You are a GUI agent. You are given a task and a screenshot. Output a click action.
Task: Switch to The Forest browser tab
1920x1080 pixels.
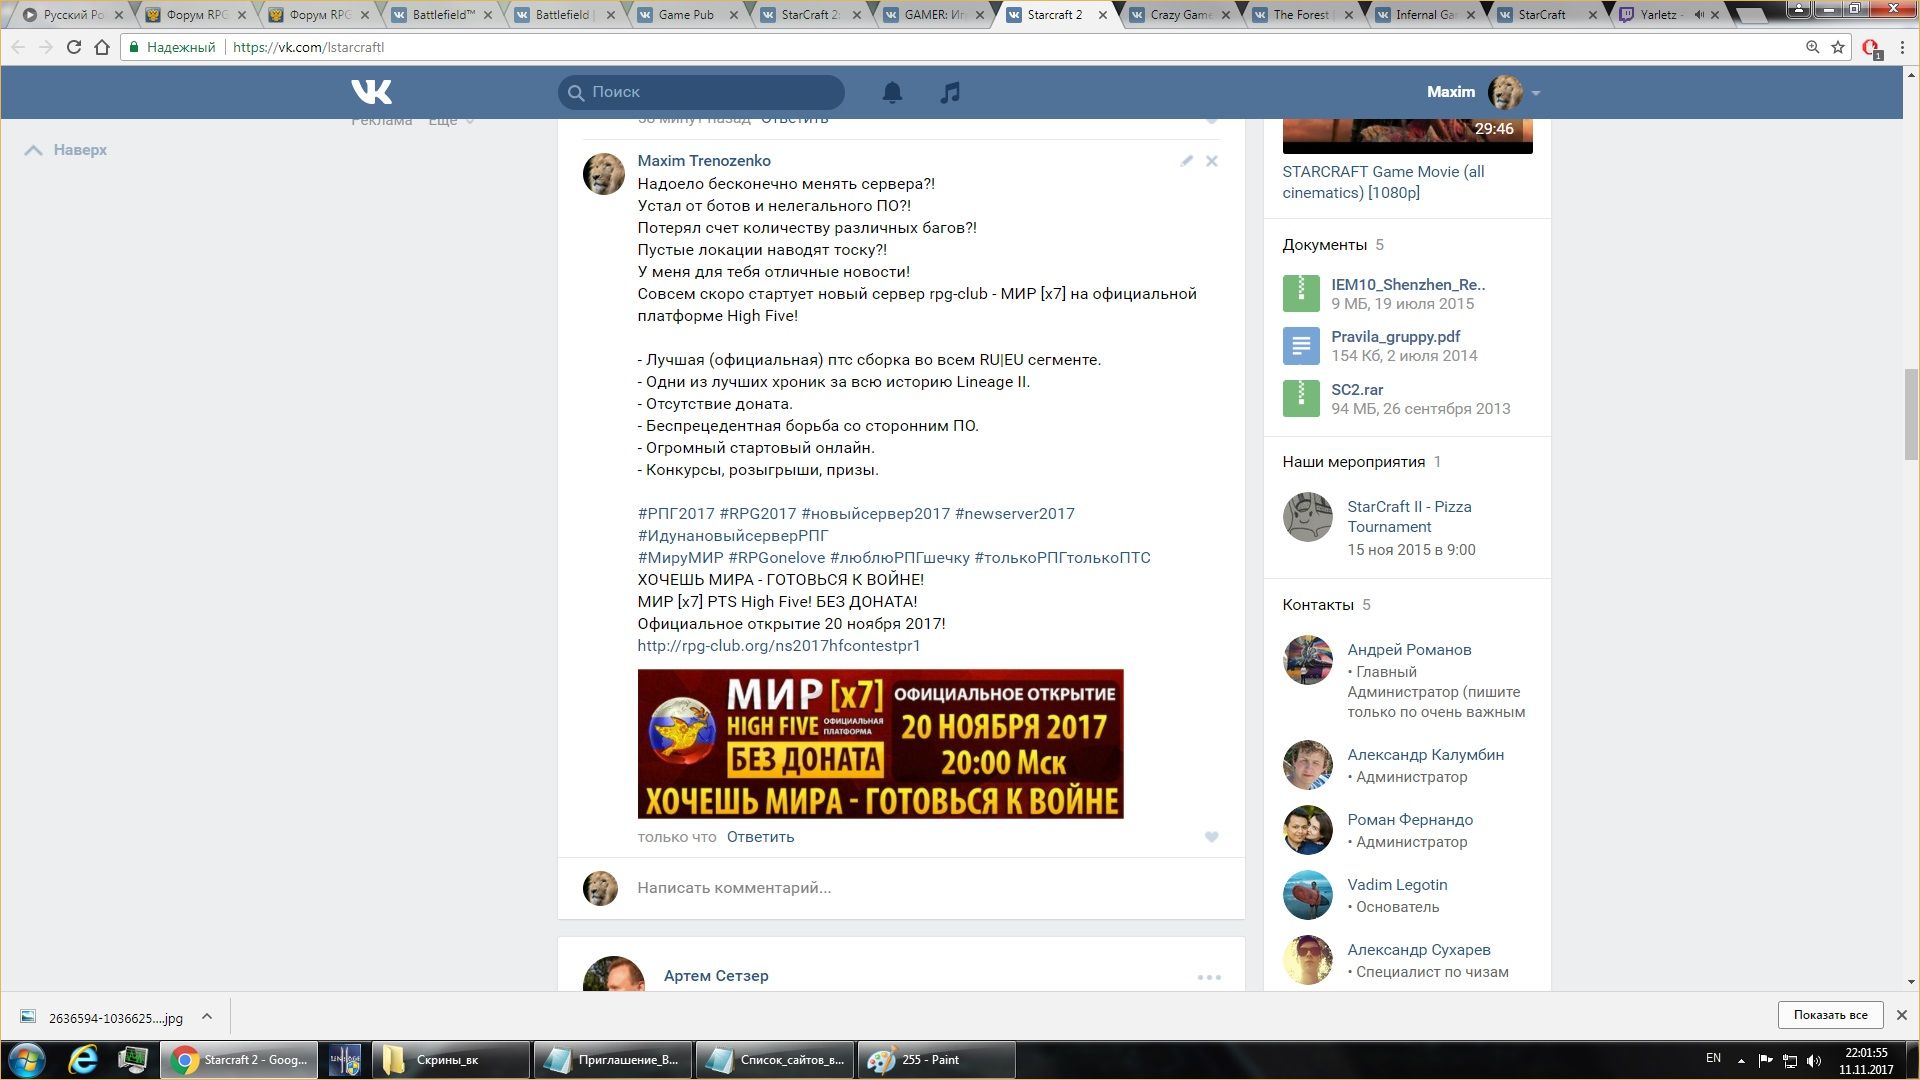[x=1300, y=15]
